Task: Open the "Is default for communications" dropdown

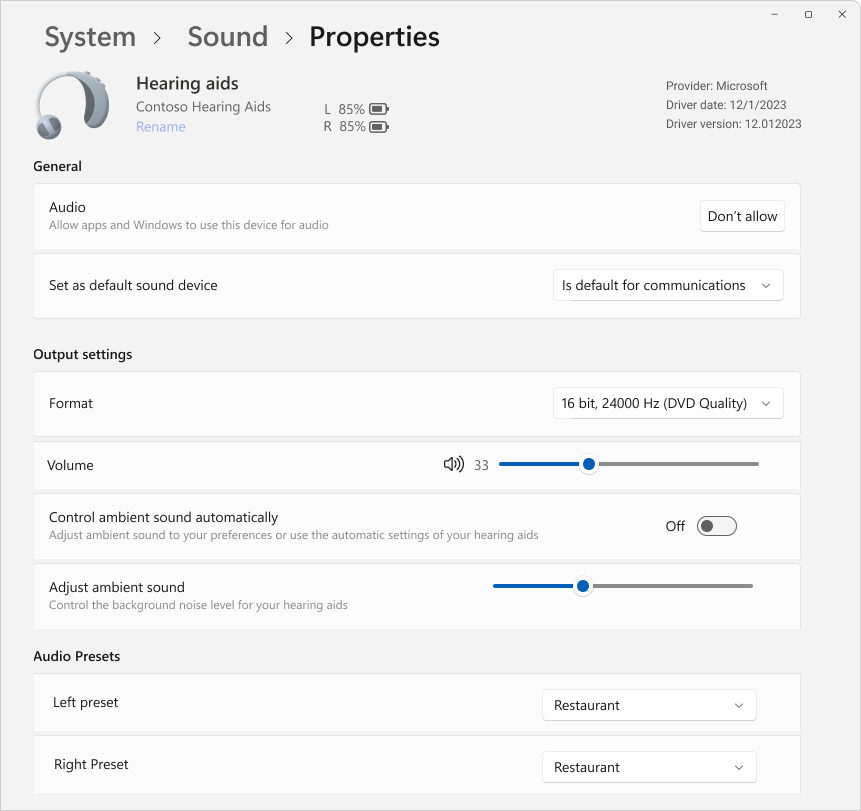Action: tap(668, 285)
